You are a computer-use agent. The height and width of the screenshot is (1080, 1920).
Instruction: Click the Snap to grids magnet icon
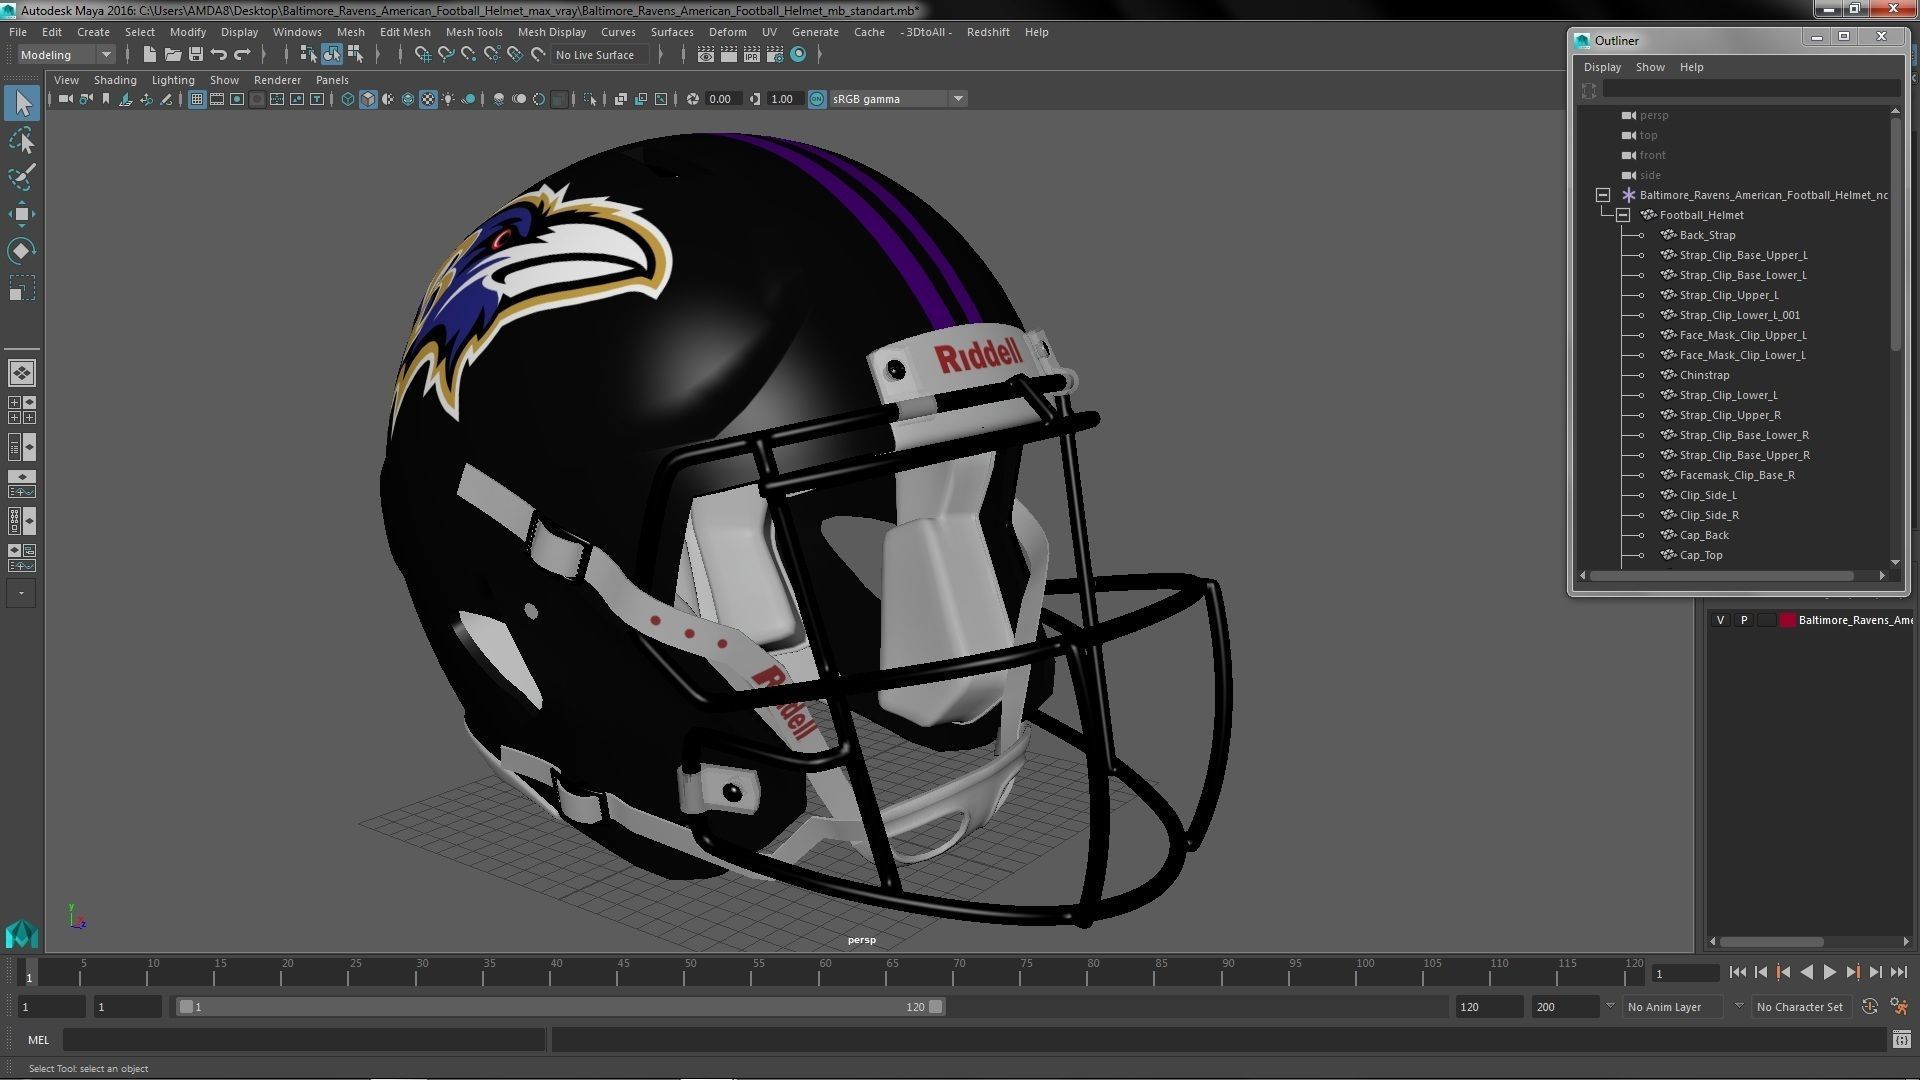coord(423,54)
